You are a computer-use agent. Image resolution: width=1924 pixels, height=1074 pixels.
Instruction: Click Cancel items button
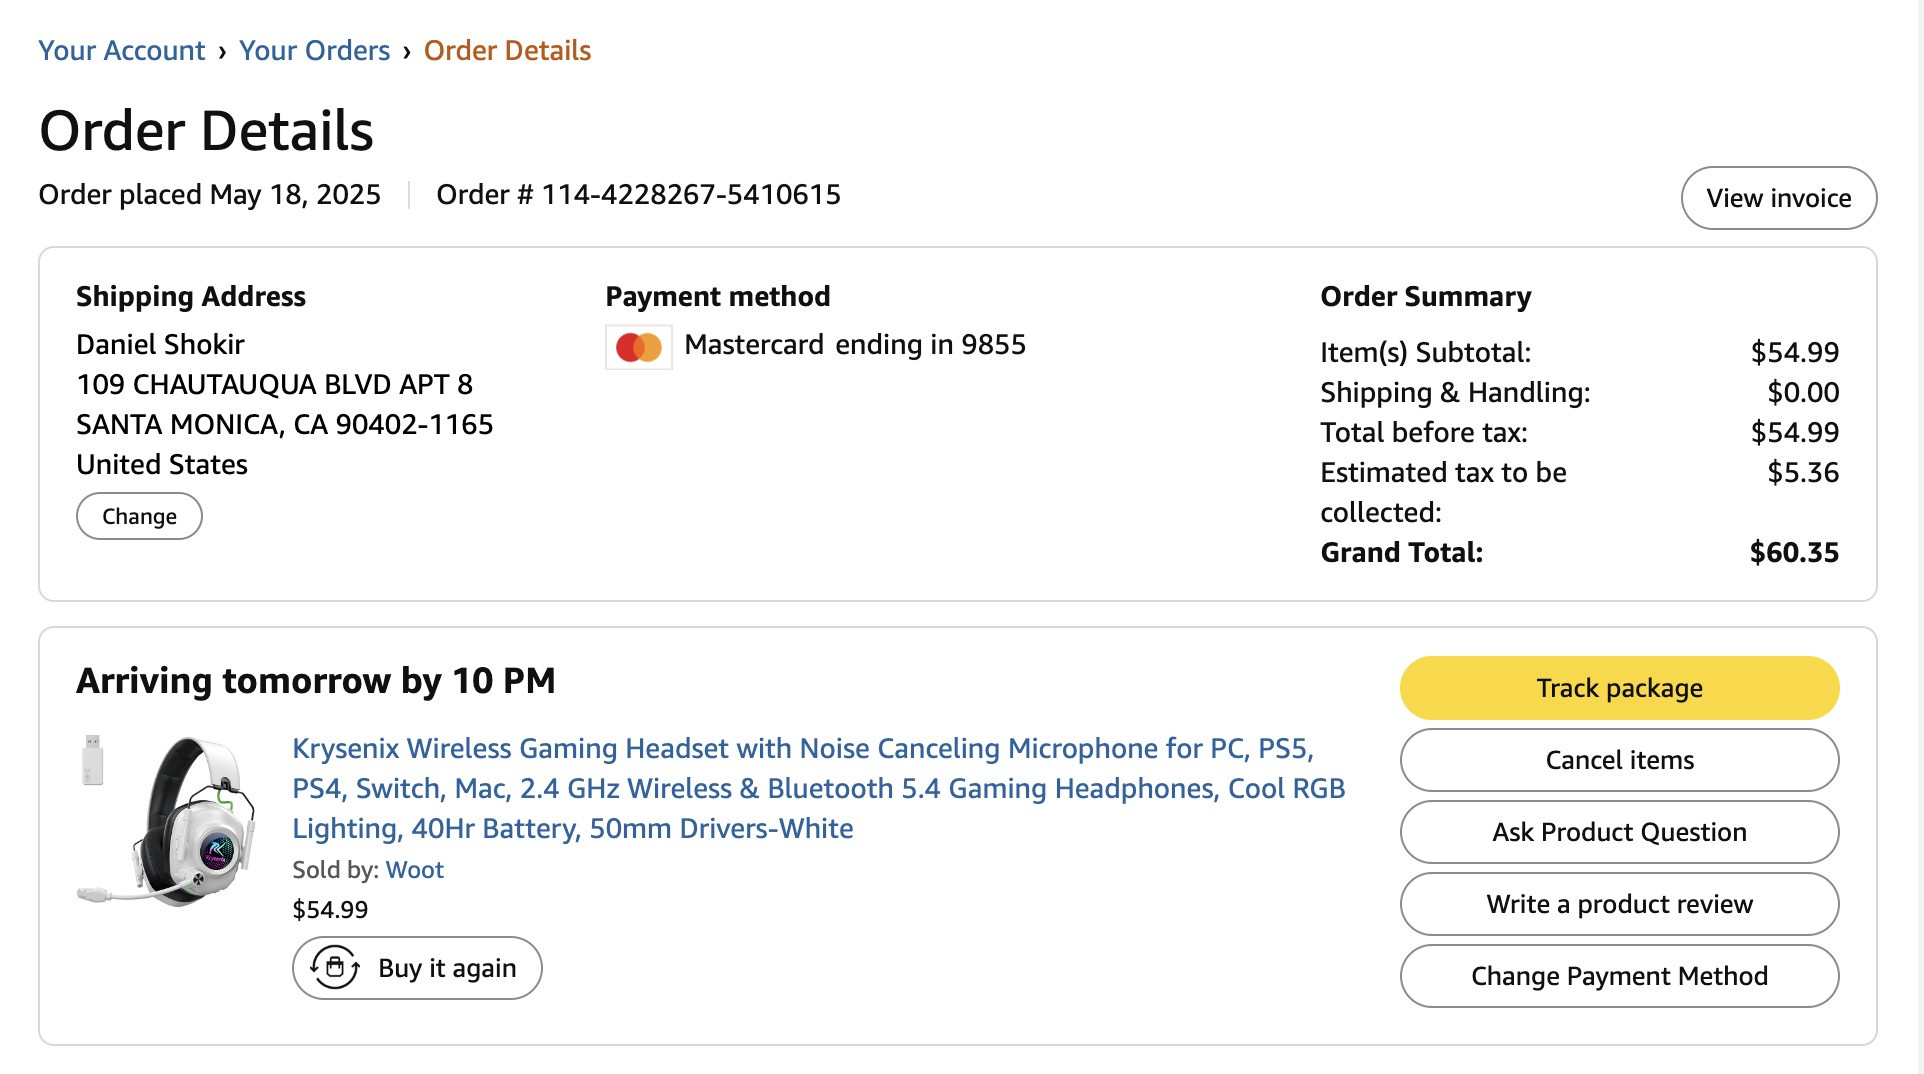point(1619,760)
